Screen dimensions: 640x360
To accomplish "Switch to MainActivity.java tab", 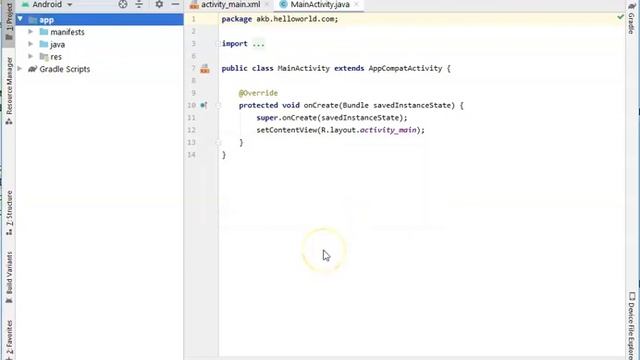I will pyautogui.click(x=320, y=4).
